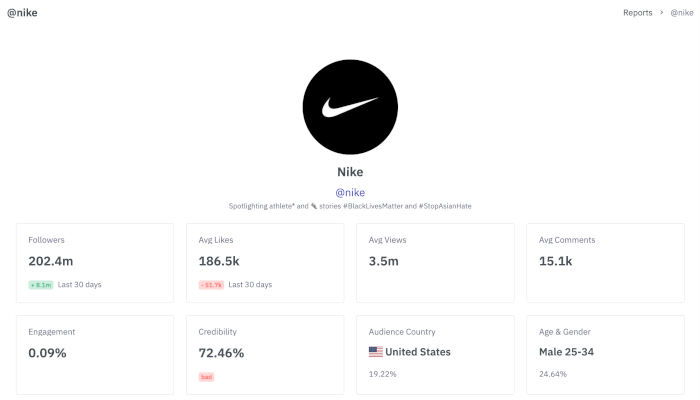Open the Engagement 0.09% card
700x400 pixels.
(x=95, y=355)
